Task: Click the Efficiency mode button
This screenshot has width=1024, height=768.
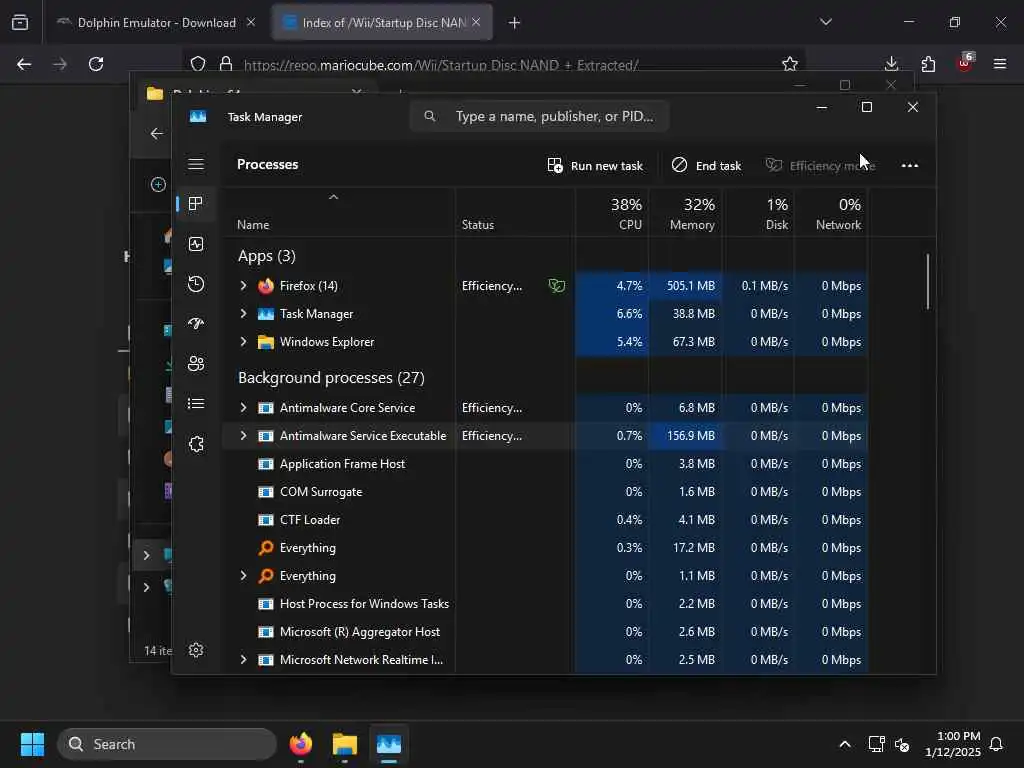Action: 821,165
